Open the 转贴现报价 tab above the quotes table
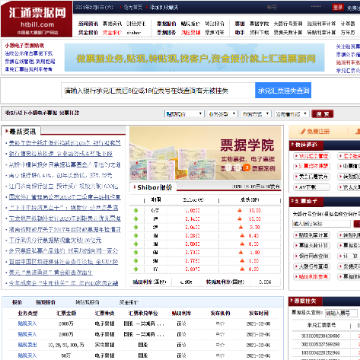 87,303
